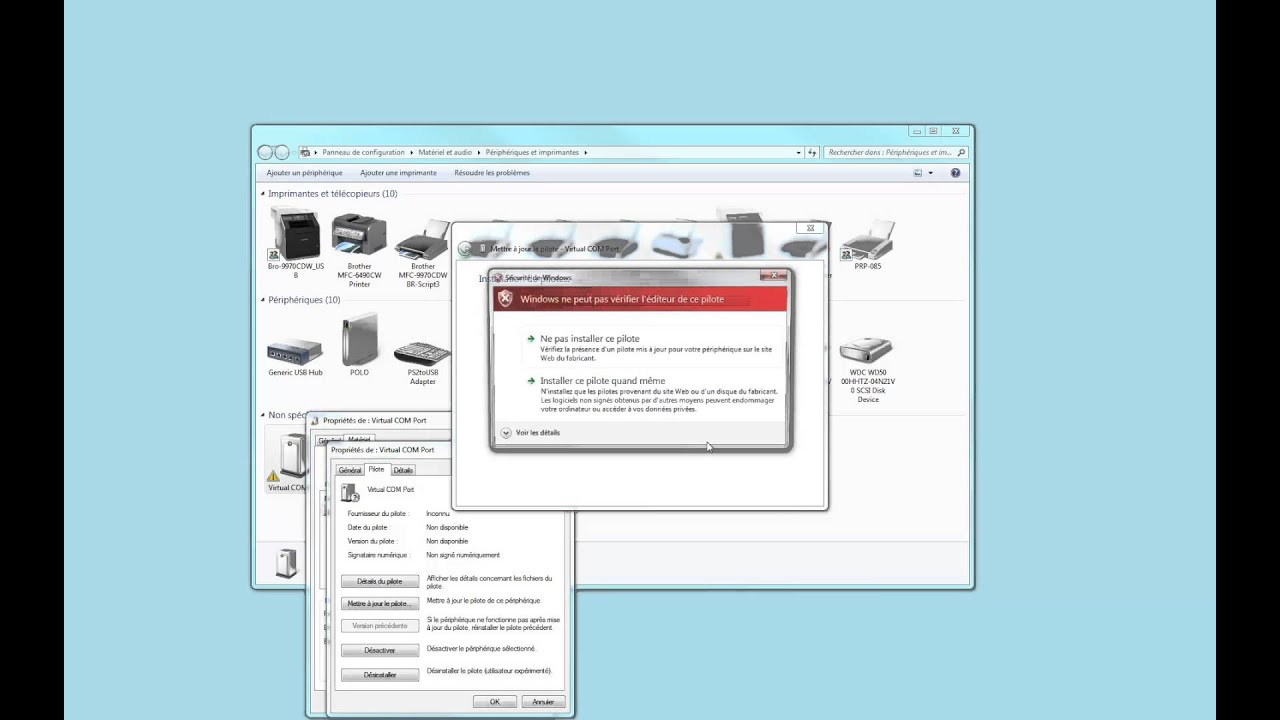The height and width of the screenshot is (720, 1280).
Task: Click Matériel tab in rear properties window
Action: [359, 439]
